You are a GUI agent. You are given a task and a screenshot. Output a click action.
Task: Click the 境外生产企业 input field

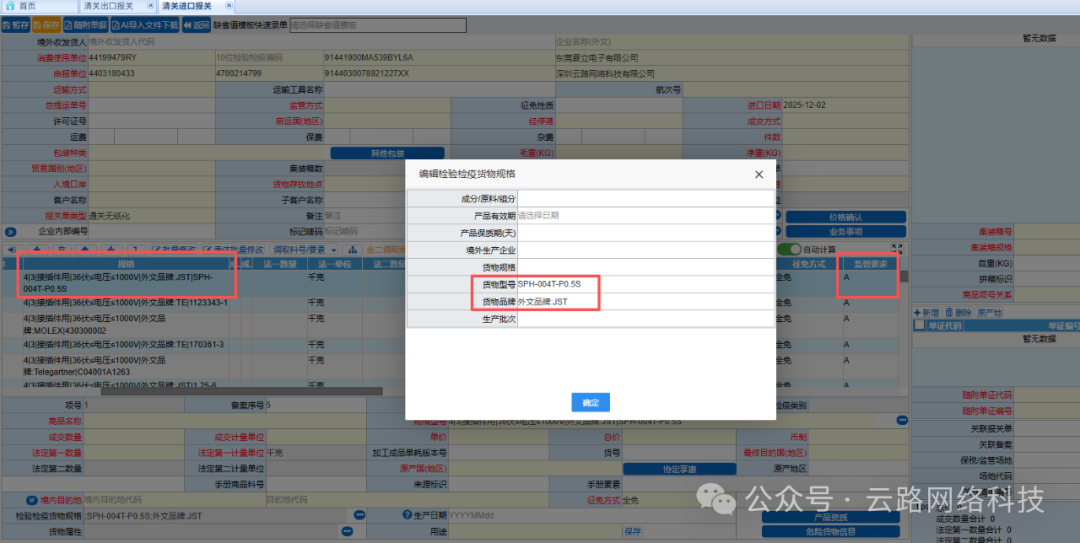pos(646,249)
